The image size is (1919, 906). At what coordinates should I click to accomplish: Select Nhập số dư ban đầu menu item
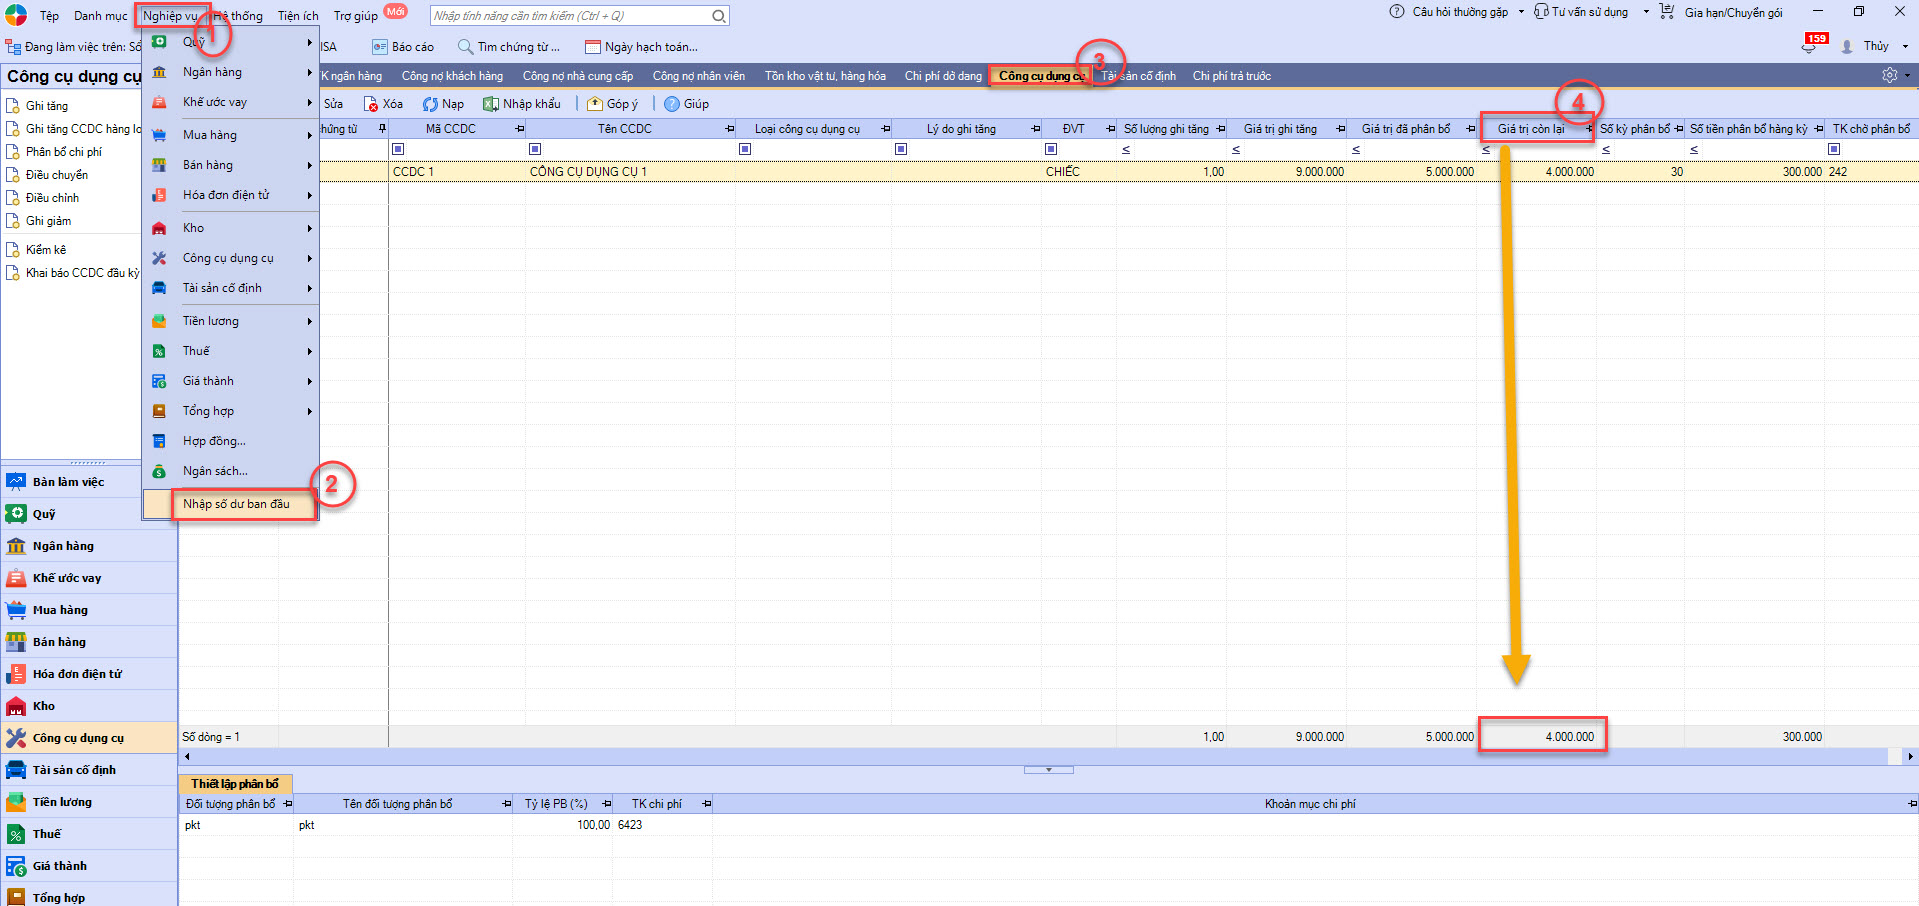237,504
